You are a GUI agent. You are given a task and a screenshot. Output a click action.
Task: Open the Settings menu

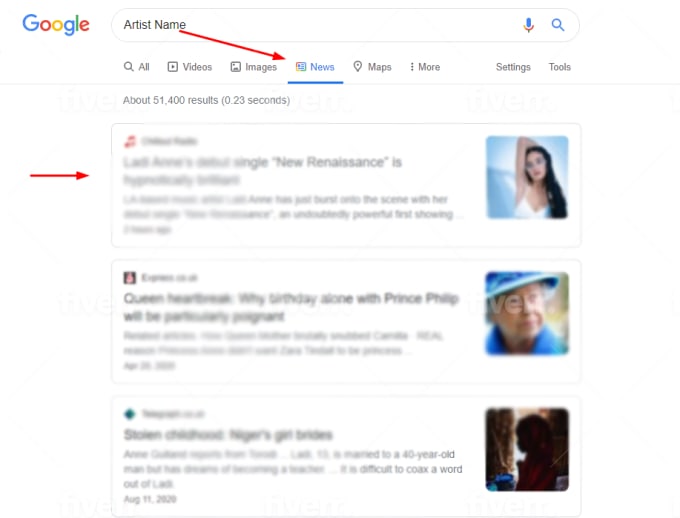pos(513,67)
